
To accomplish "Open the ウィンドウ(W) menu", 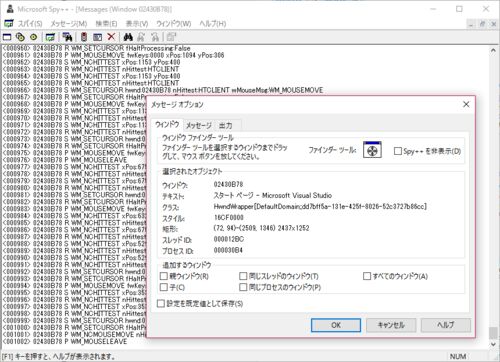I will coord(174,24).
